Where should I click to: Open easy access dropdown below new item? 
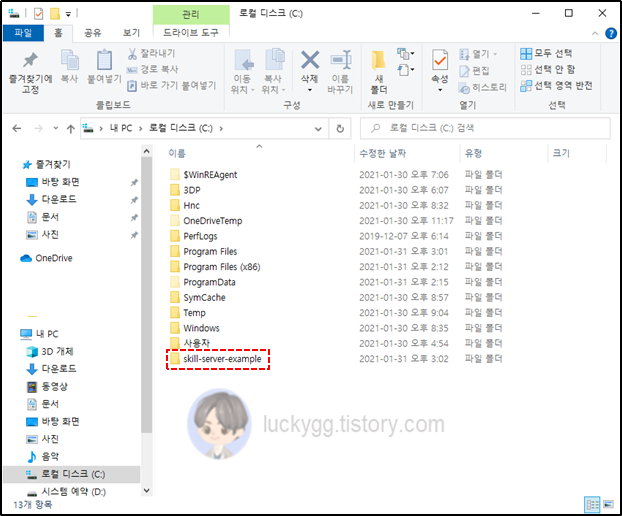(x=406, y=70)
